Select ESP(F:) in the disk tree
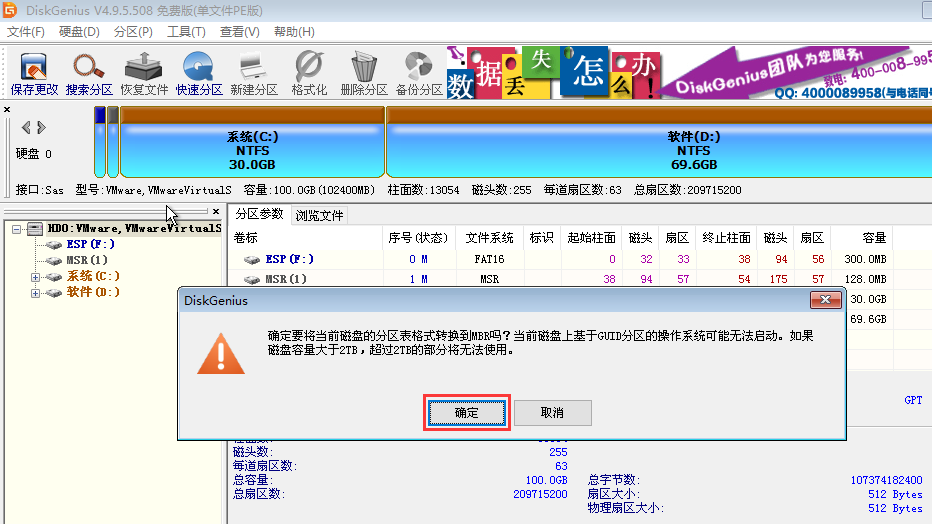This screenshot has height=524, width=932. pyautogui.click(x=90, y=244)
